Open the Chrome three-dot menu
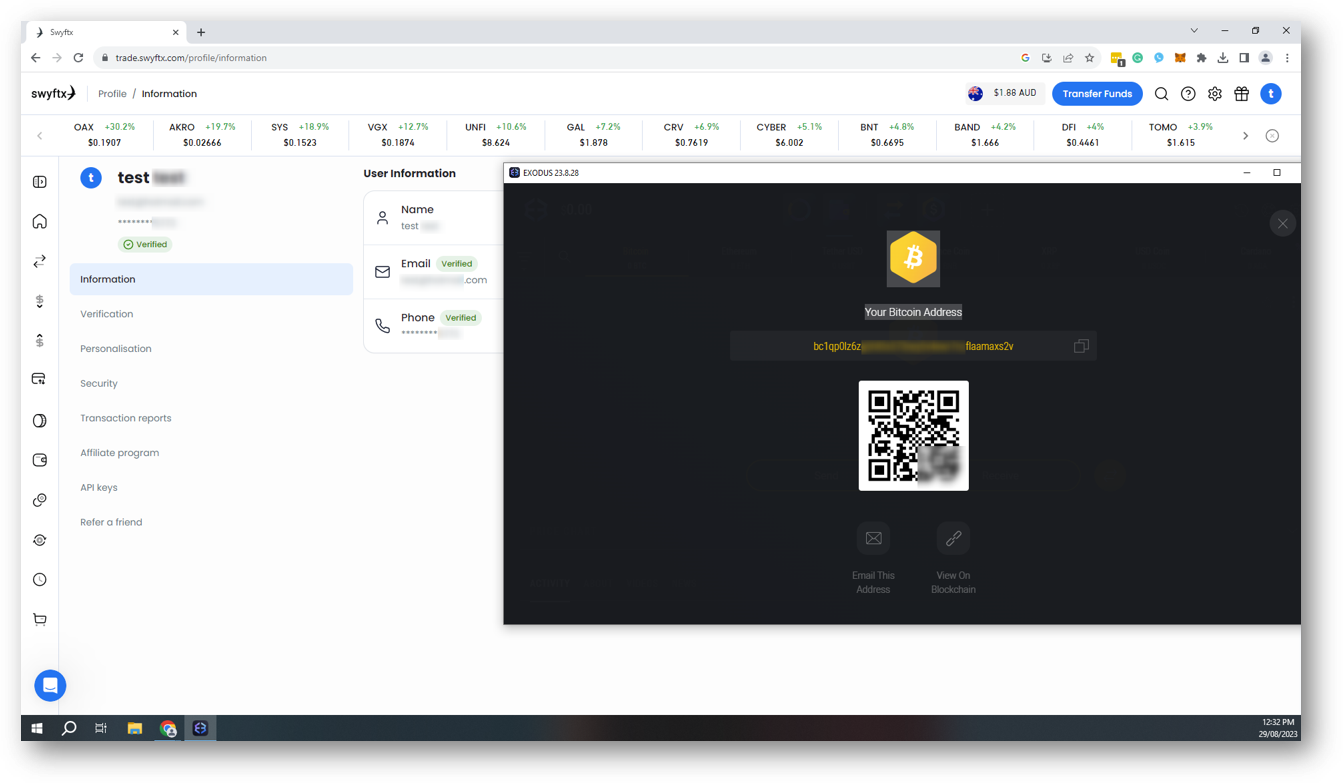This screenshot has height=783, width=1343. point(1287,58)
